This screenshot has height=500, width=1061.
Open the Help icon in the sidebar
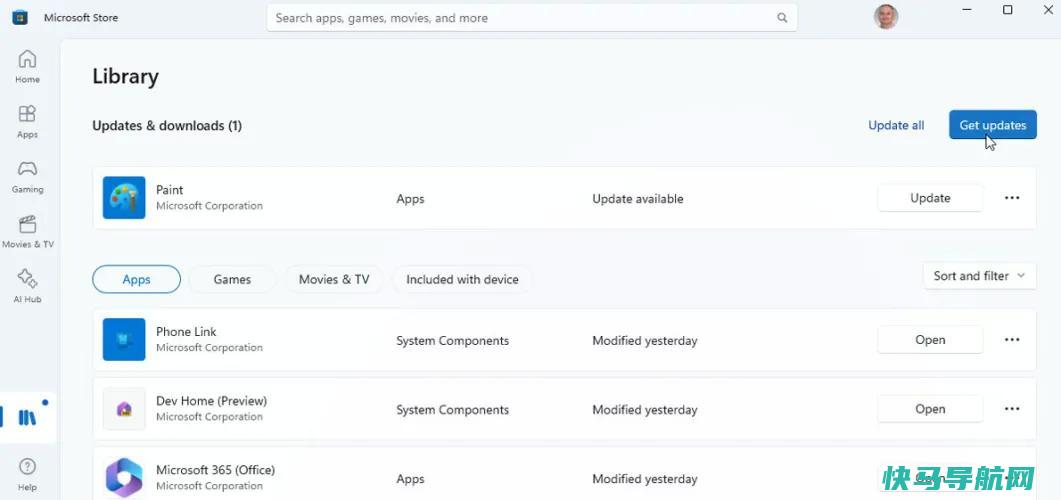click(27, 474)
